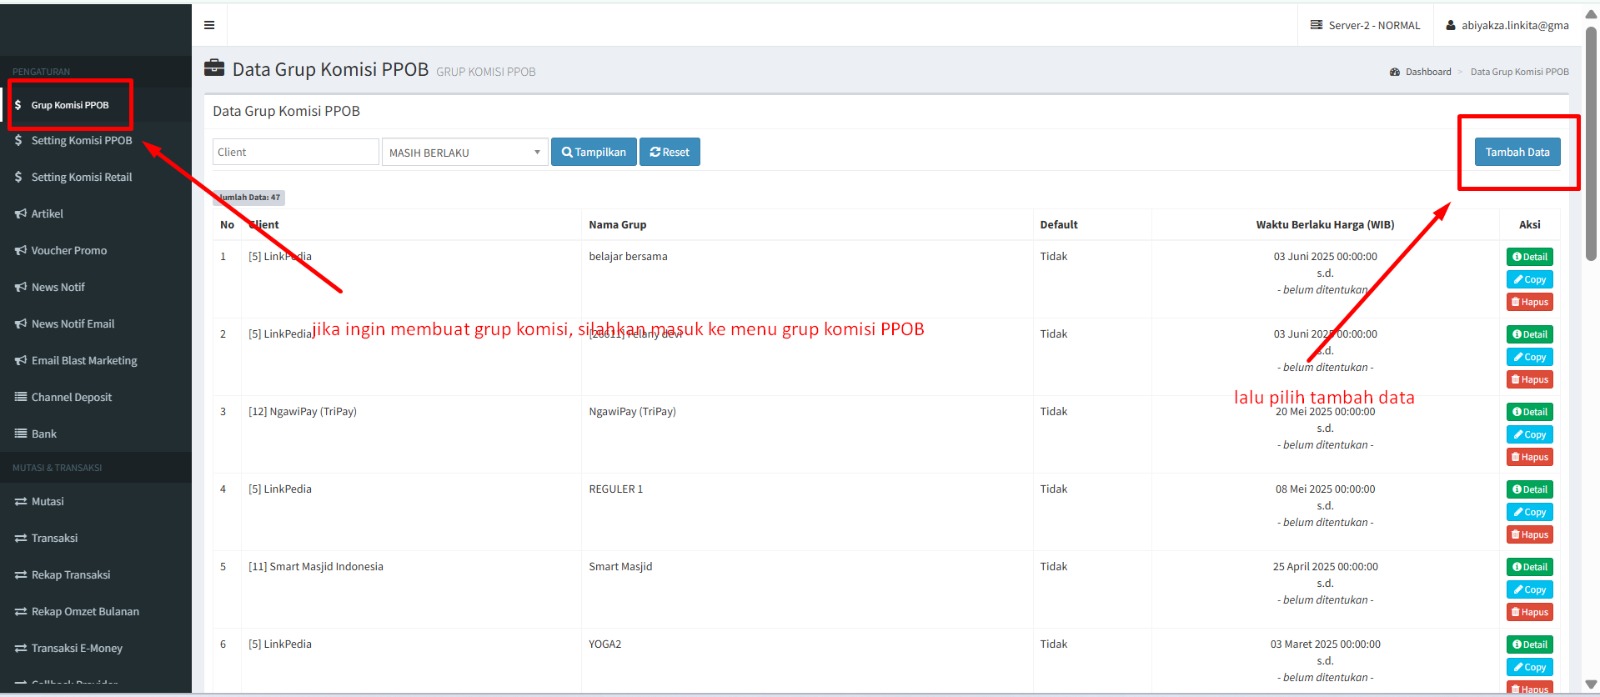Screen dimensions: 1600x697
Task: Delete the belajar bersama group with Hapus
Action: click(x=1530, y=302)
